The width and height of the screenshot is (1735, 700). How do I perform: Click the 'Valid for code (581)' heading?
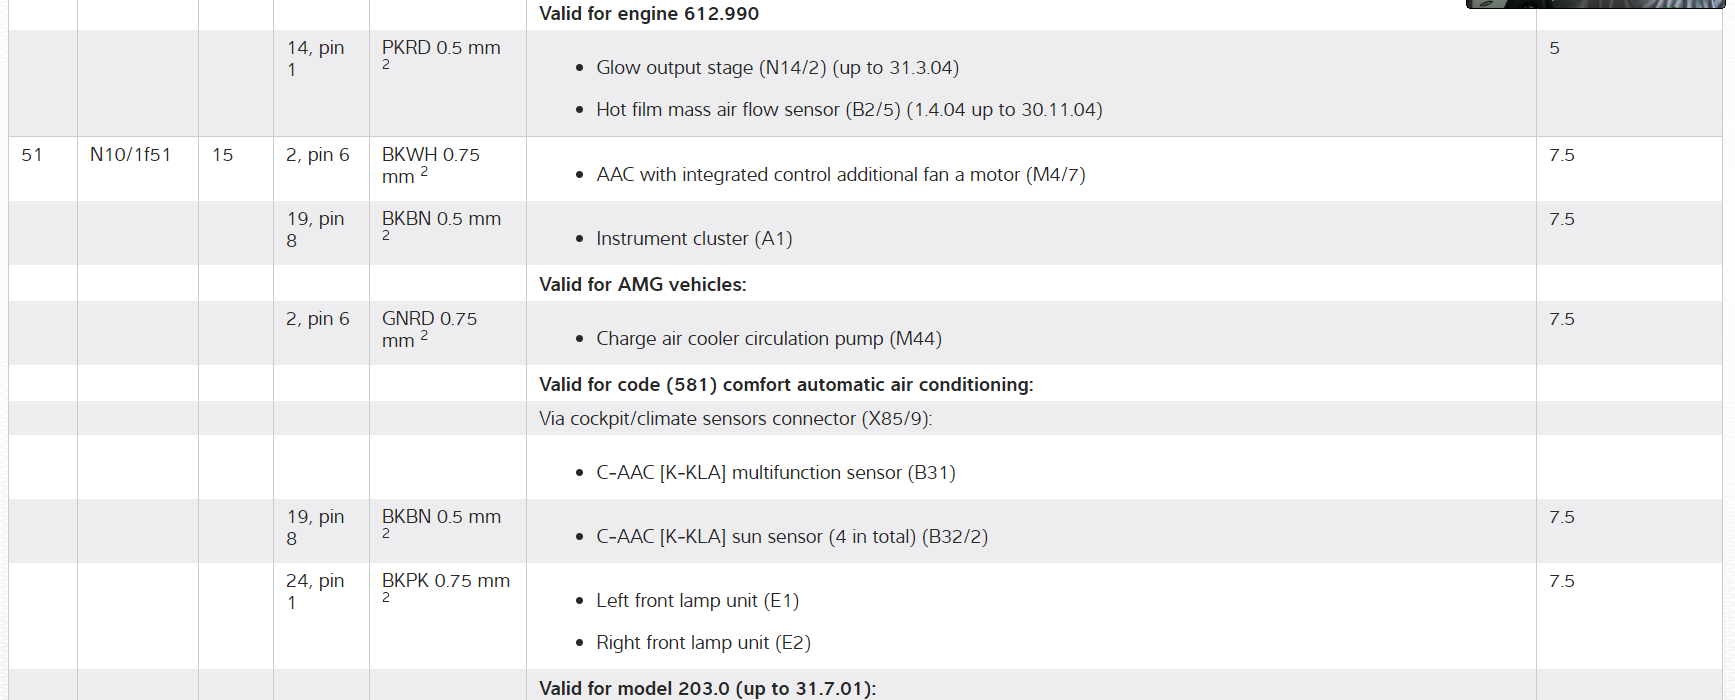[x=785, y=385]
